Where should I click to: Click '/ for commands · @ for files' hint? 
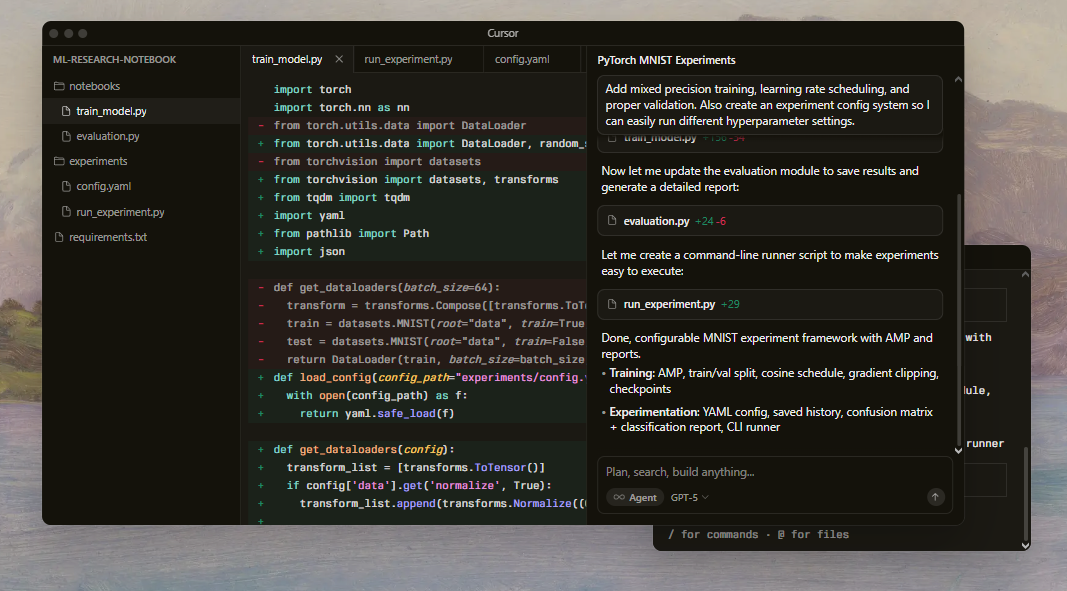758,534
